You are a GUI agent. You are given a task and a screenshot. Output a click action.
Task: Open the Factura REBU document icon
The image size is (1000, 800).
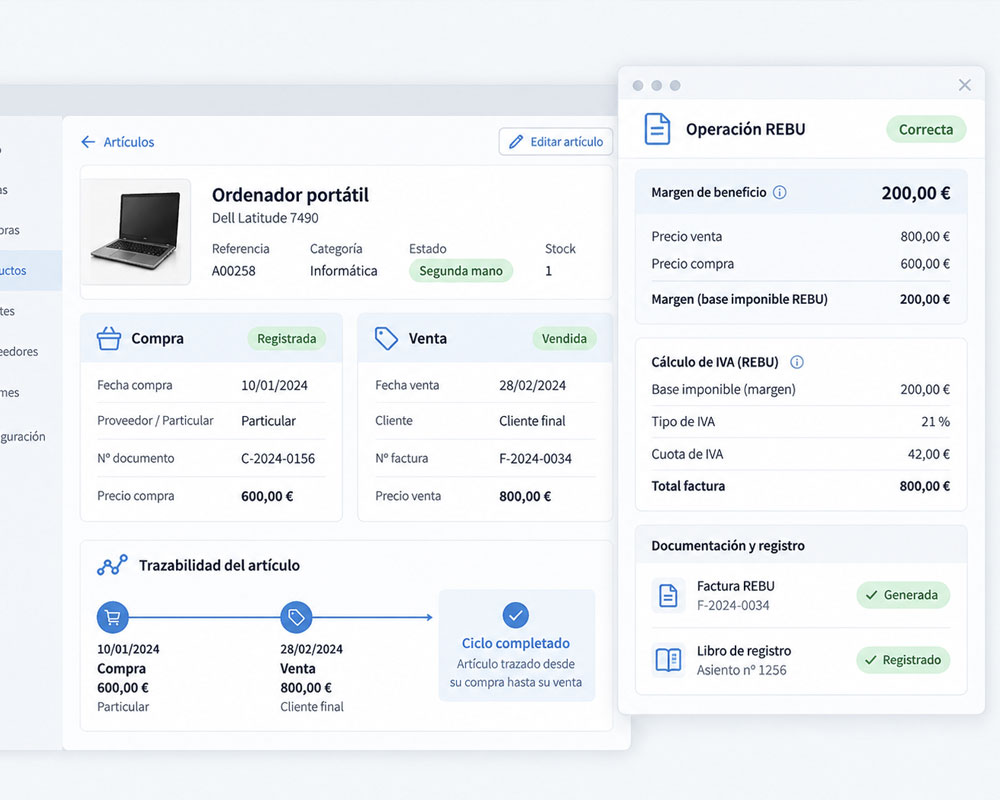[668, 595]
